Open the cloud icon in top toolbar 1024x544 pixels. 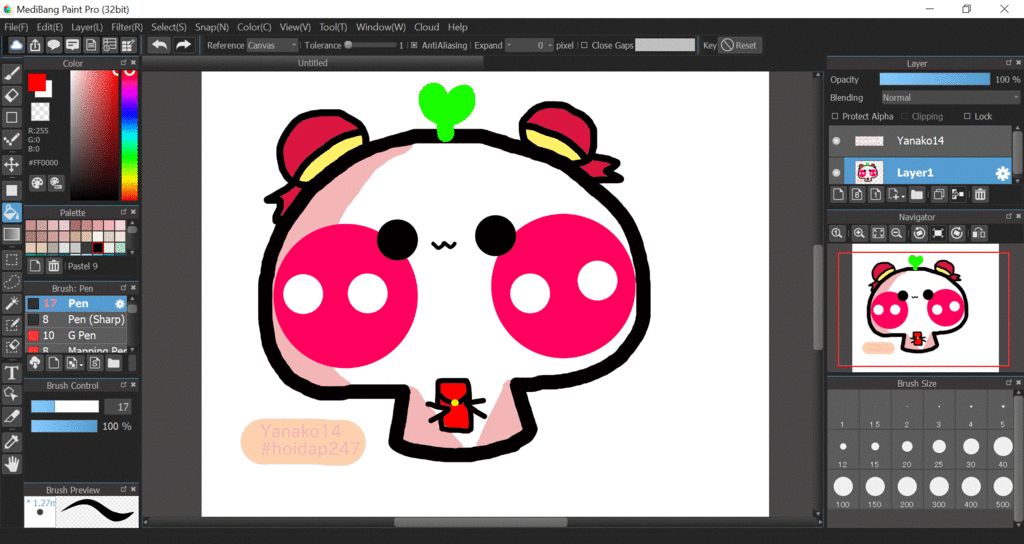pos(16,45)
